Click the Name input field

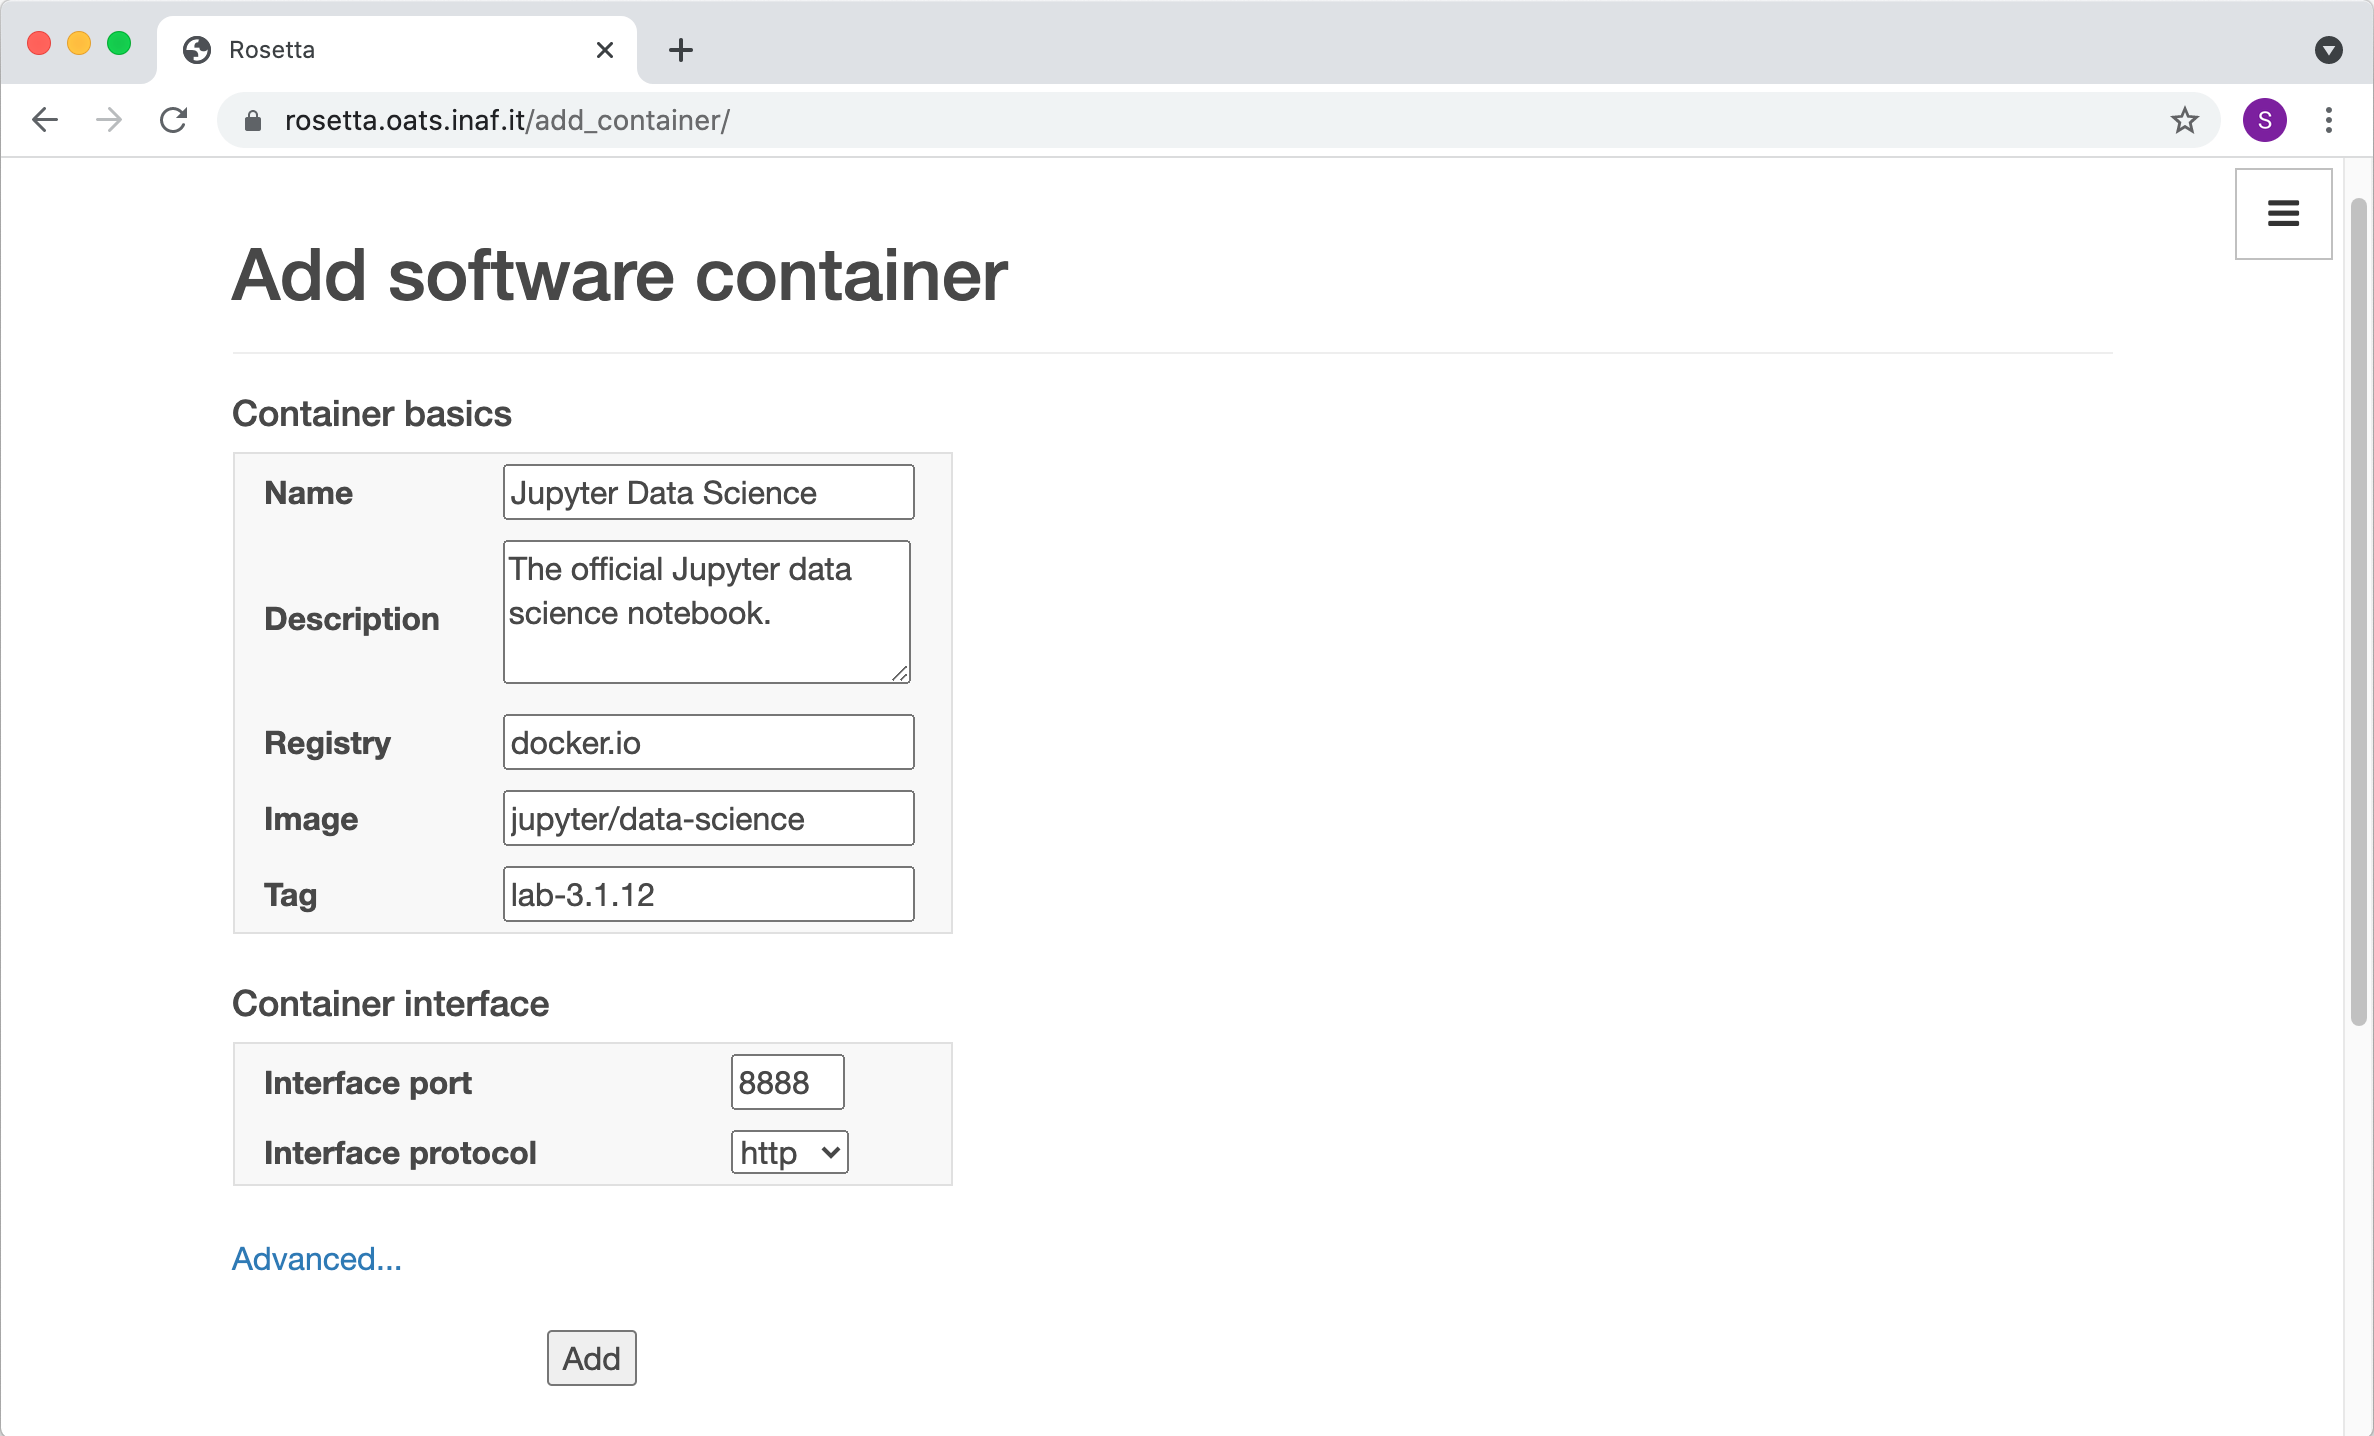(x=708, y=492)
